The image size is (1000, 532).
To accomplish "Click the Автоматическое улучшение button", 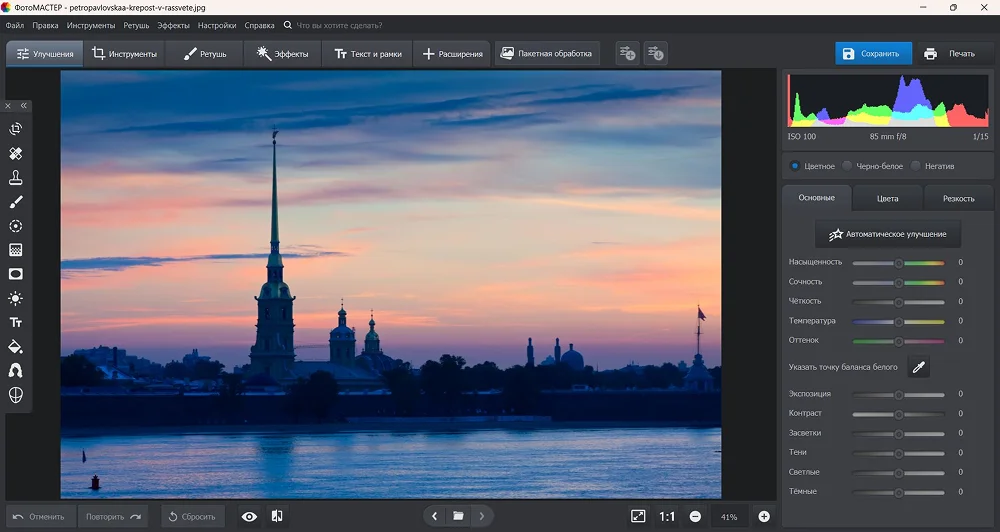I will [x=888, y=234].
